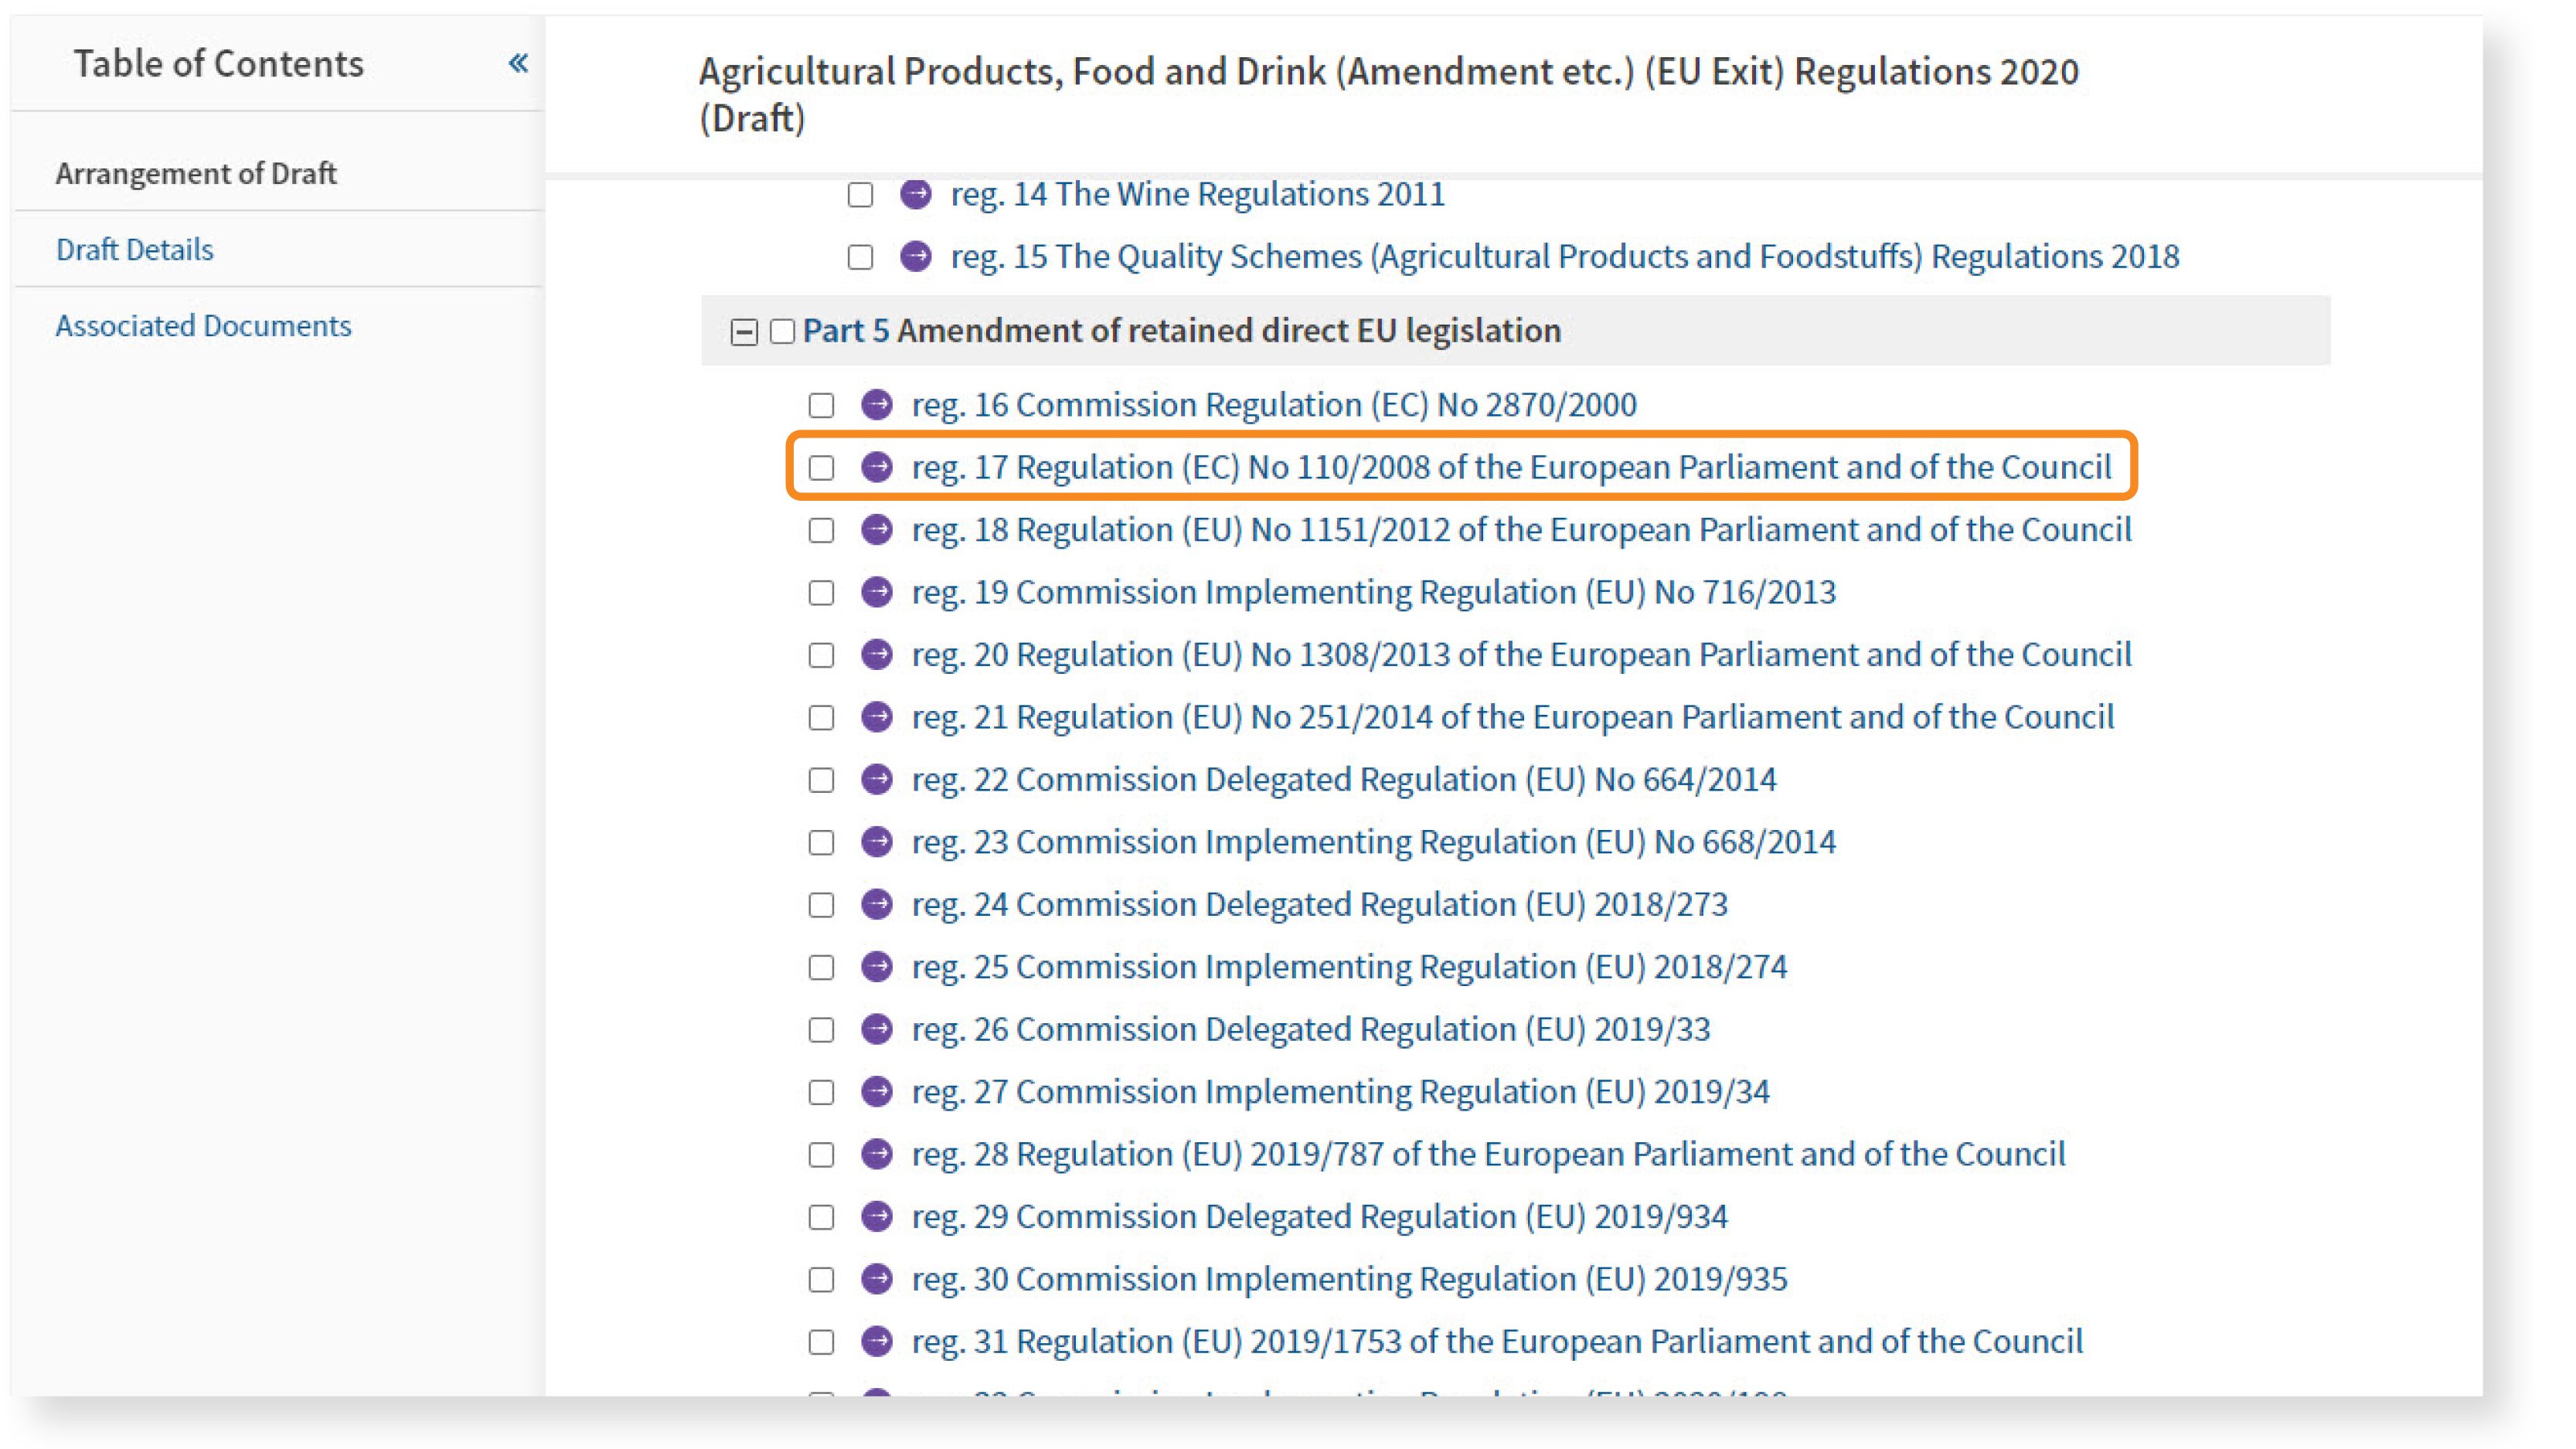Open reg. 19 Implementing Regulation No 716/2013
Viewport: 2576px width, 1449px height.
pos(1374,592)
